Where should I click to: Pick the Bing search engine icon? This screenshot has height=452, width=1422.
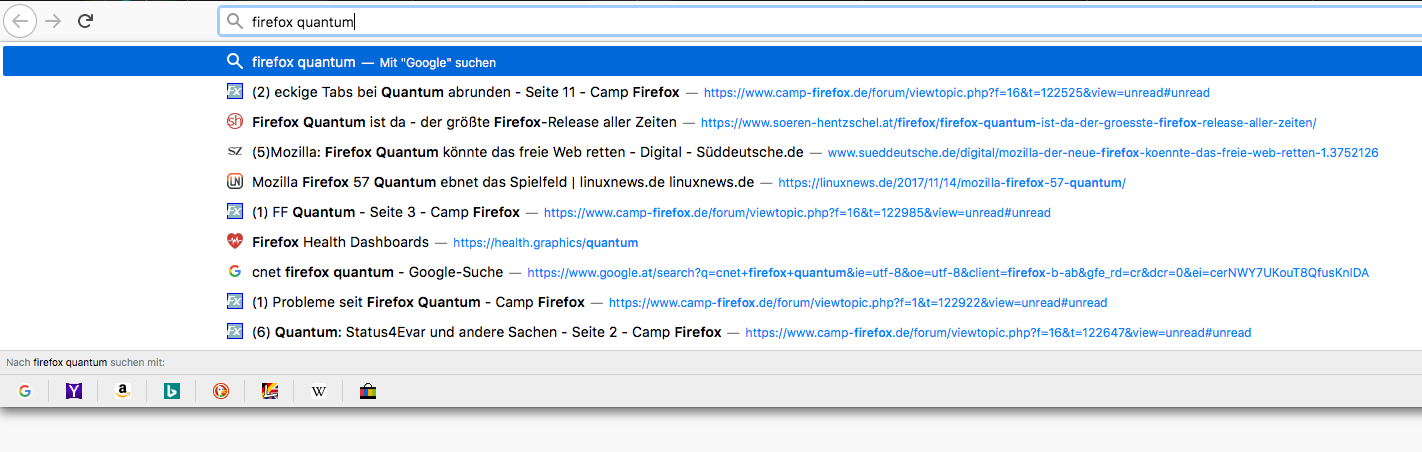tap(172, 391)
